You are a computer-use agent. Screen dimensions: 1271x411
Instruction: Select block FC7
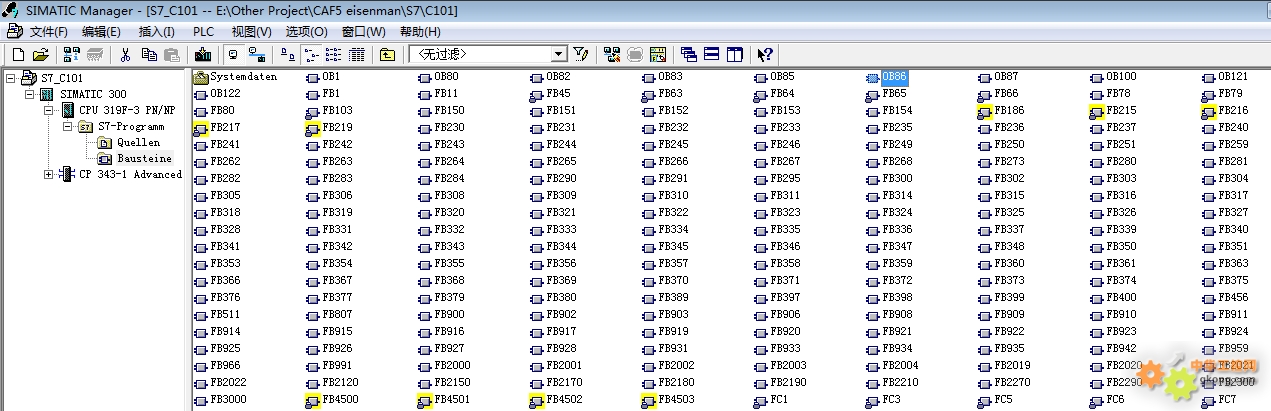(1219, 400)
